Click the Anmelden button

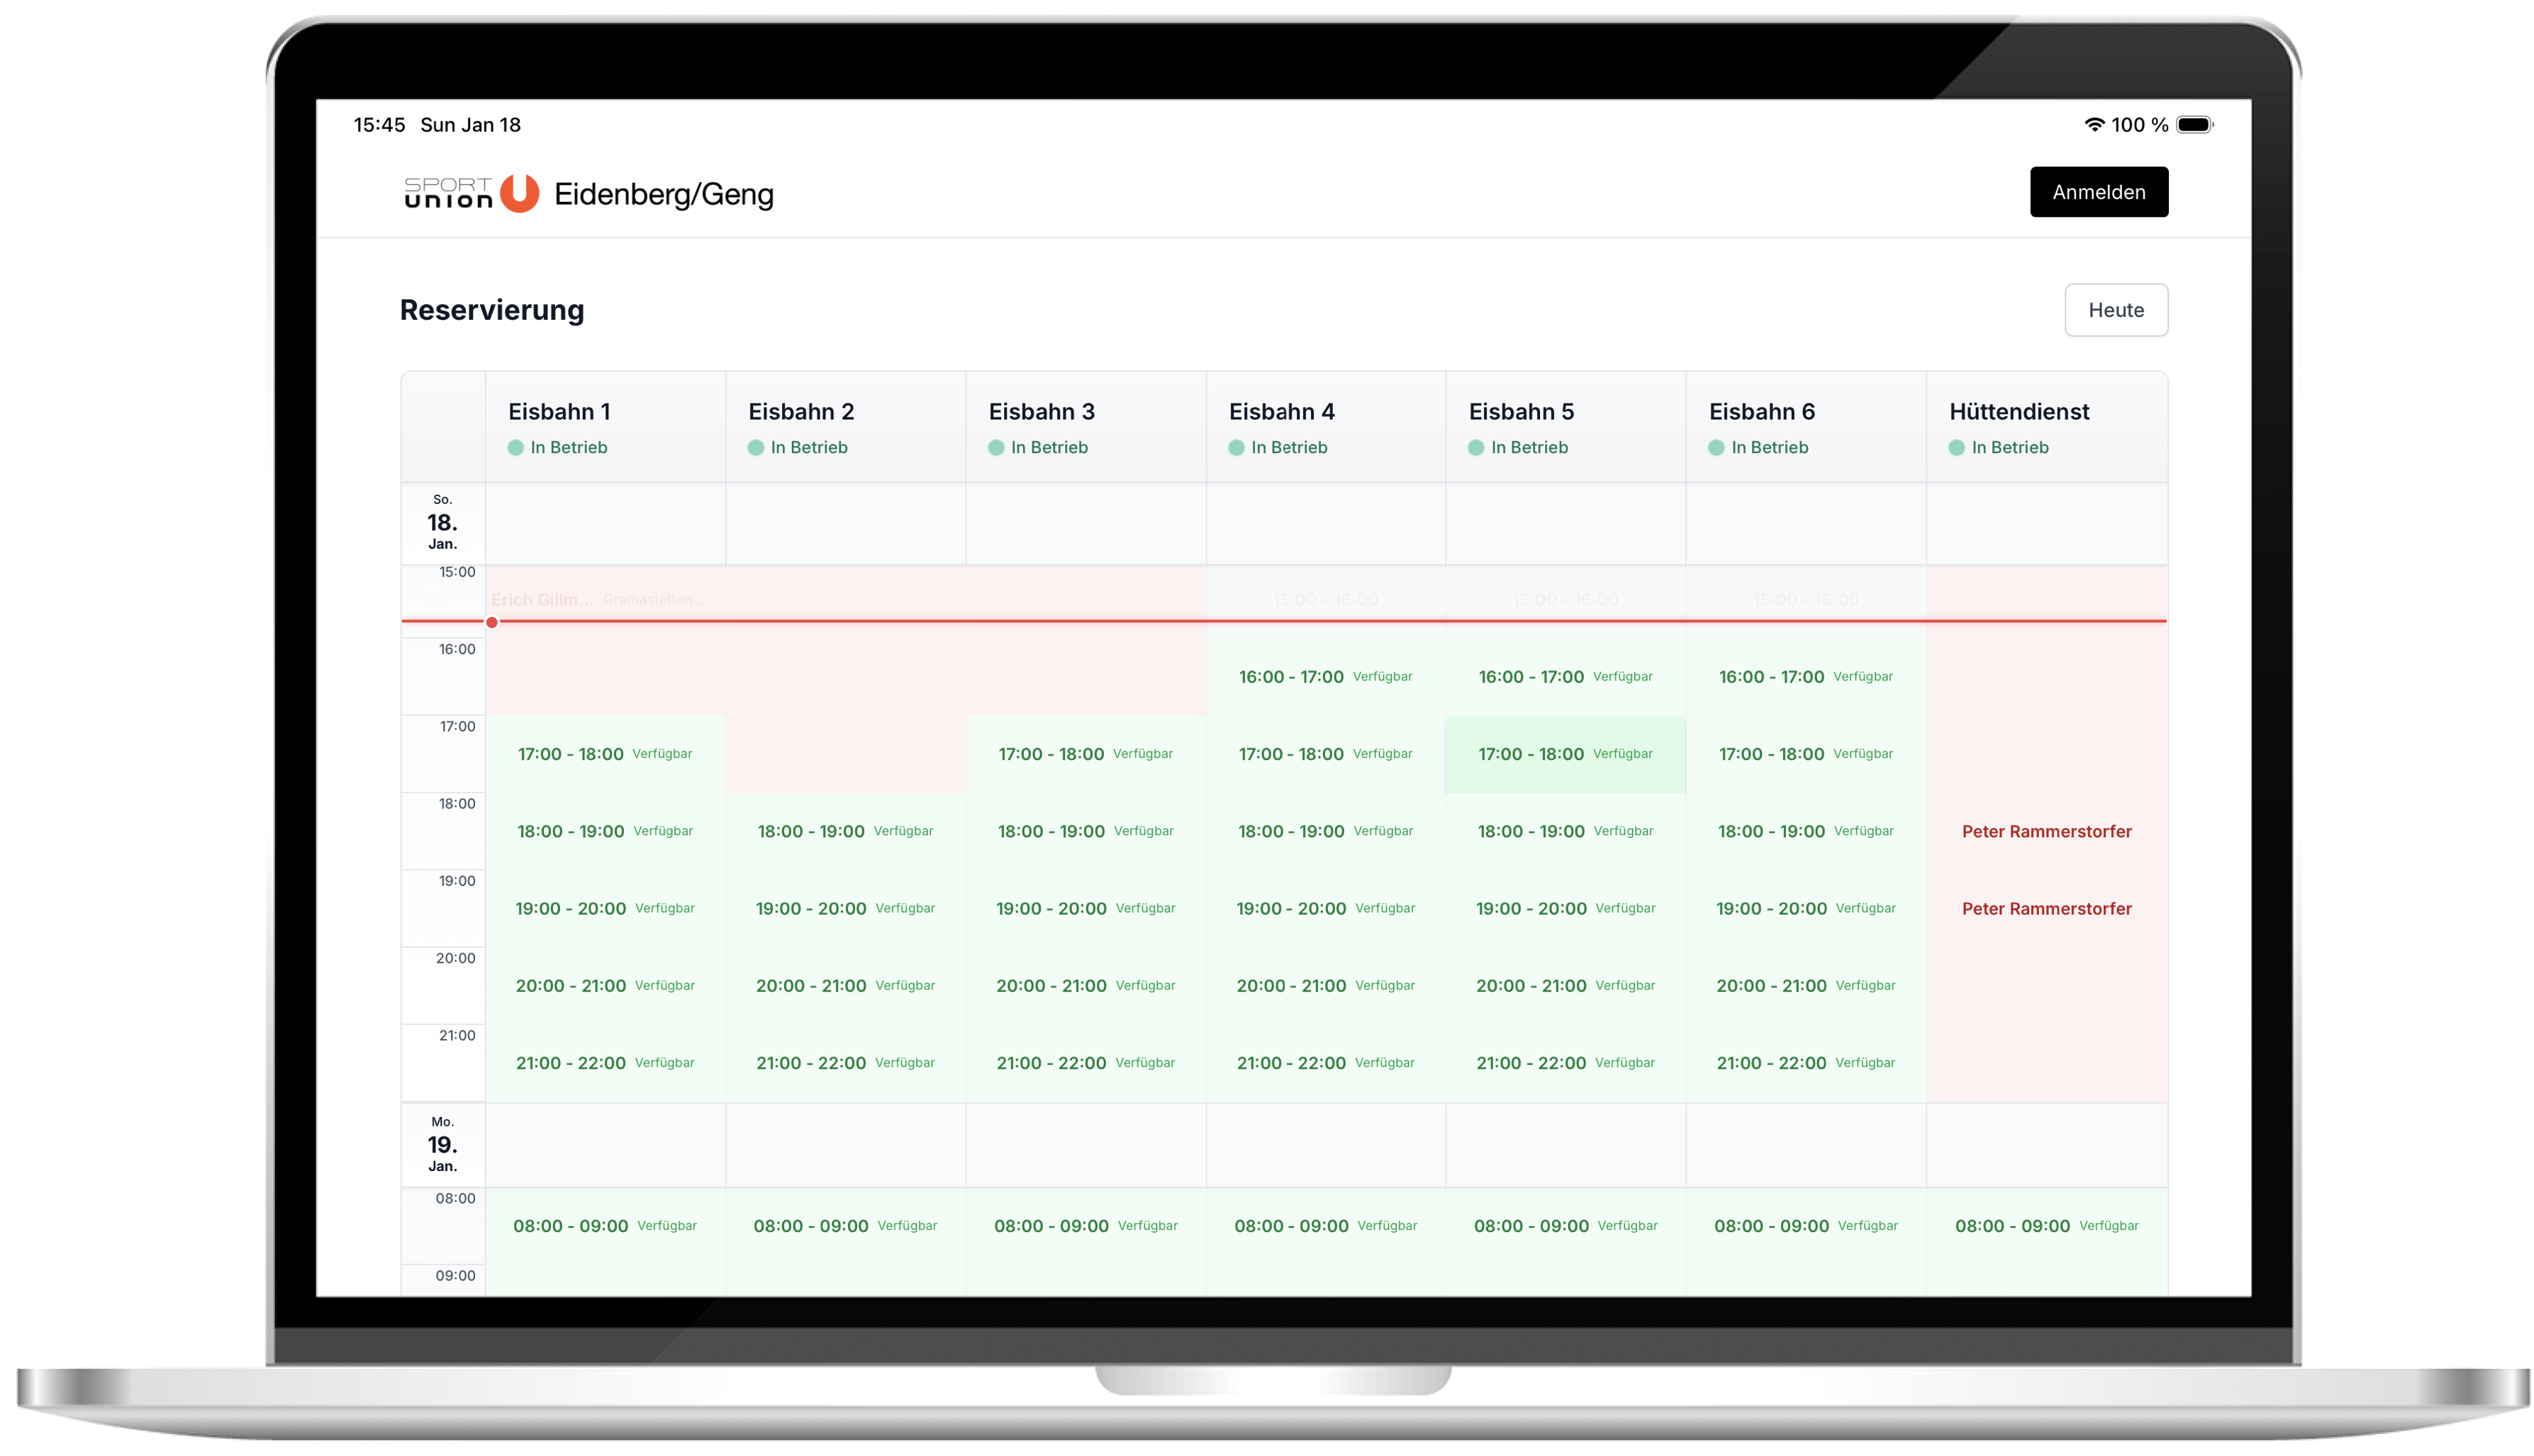pyautogui.click(x=2099, y=191)
